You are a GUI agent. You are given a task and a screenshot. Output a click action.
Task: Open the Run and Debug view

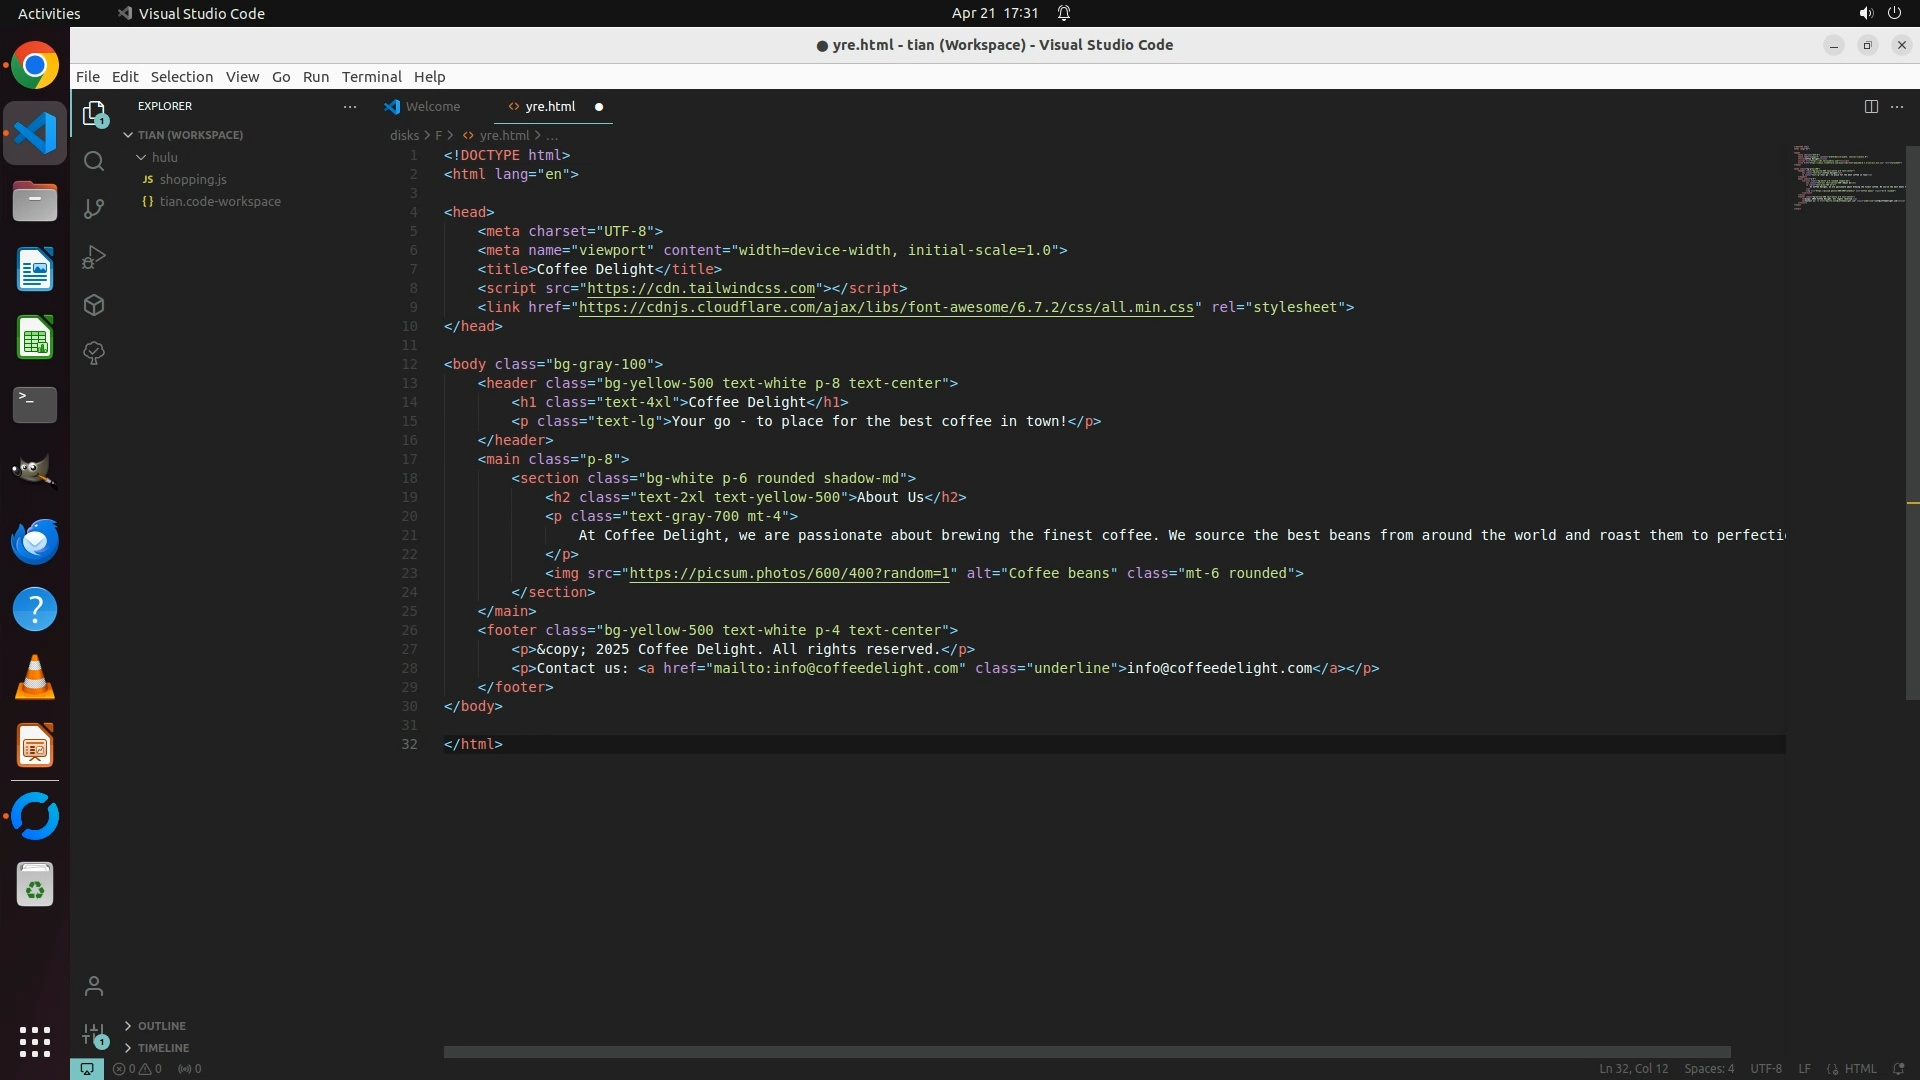(x=94, y=257)
